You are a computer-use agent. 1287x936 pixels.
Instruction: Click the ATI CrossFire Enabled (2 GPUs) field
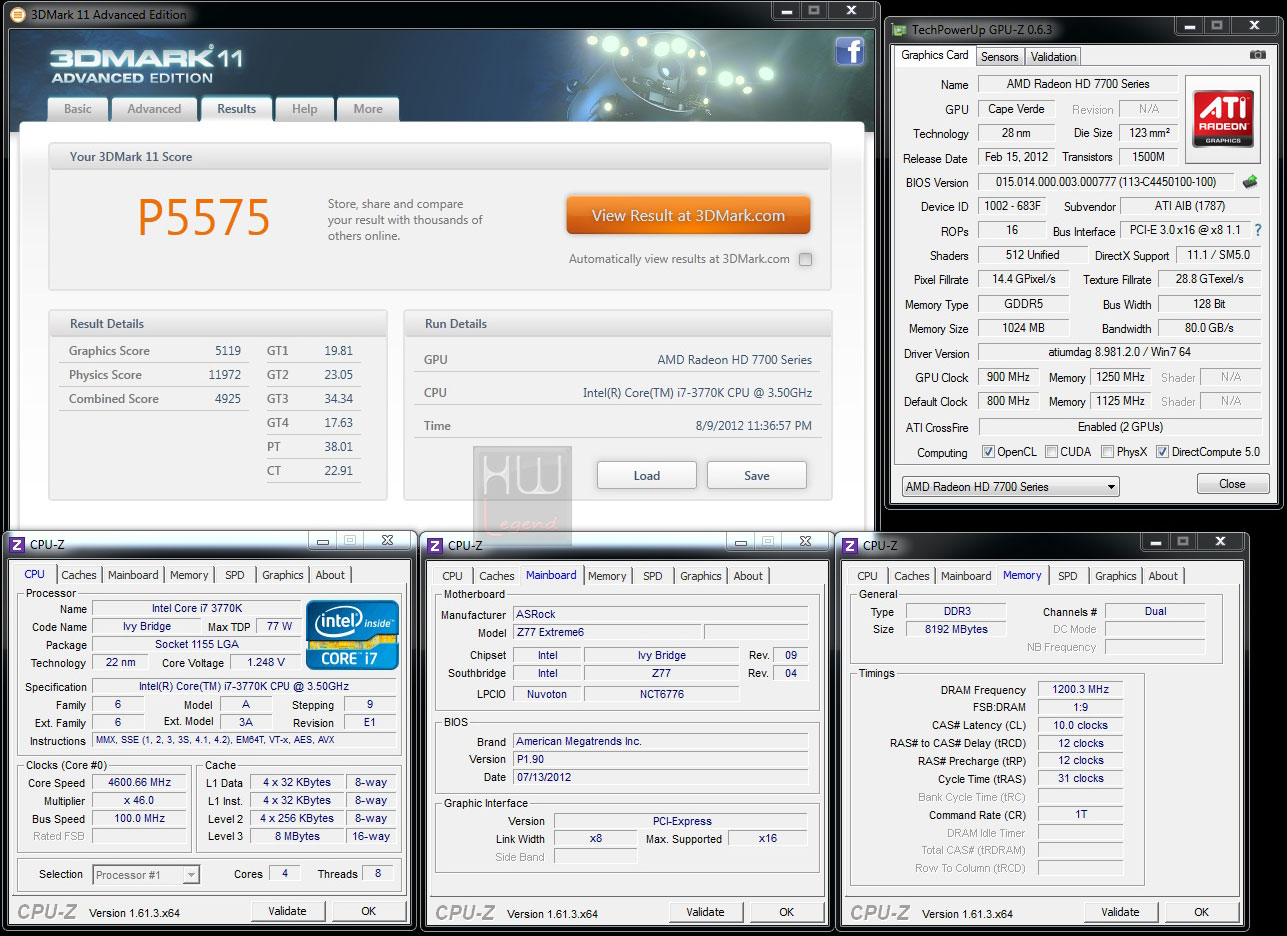point(1118,427)
